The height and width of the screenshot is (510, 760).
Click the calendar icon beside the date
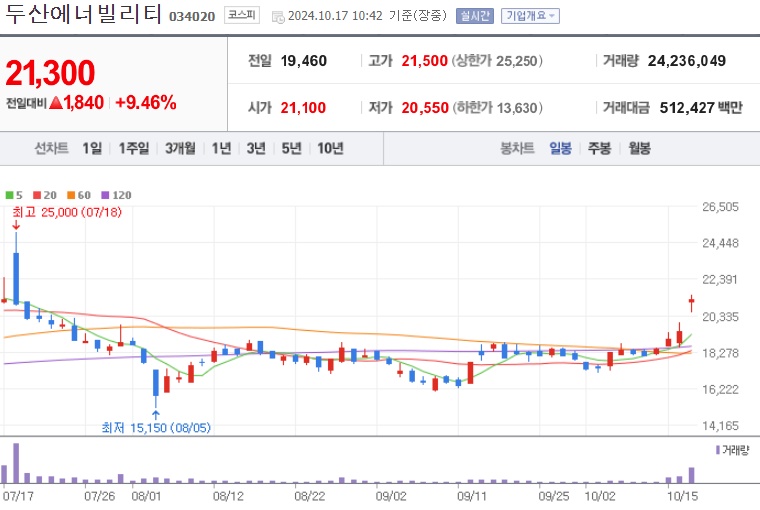click(x=278, y=17)
